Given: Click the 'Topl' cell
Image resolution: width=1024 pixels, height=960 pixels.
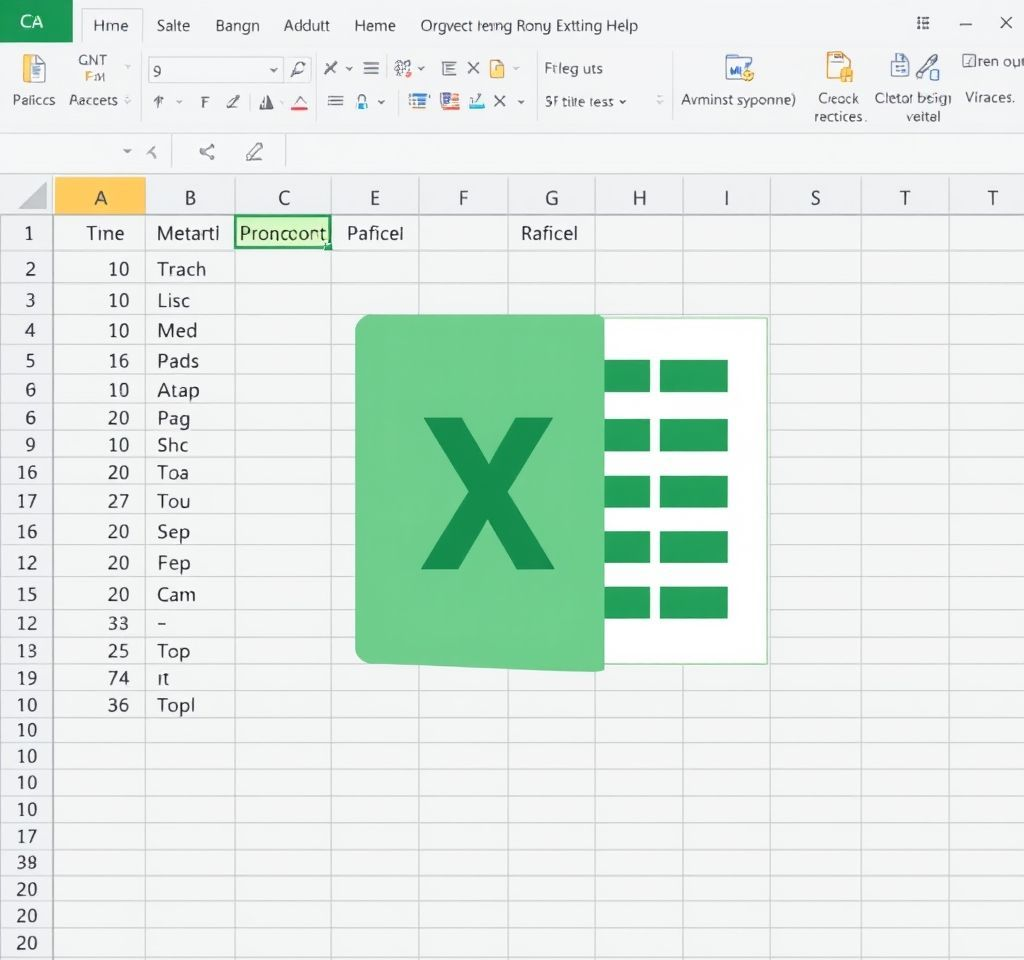Looking at the screenshot, I should click(x=190, y=705).
